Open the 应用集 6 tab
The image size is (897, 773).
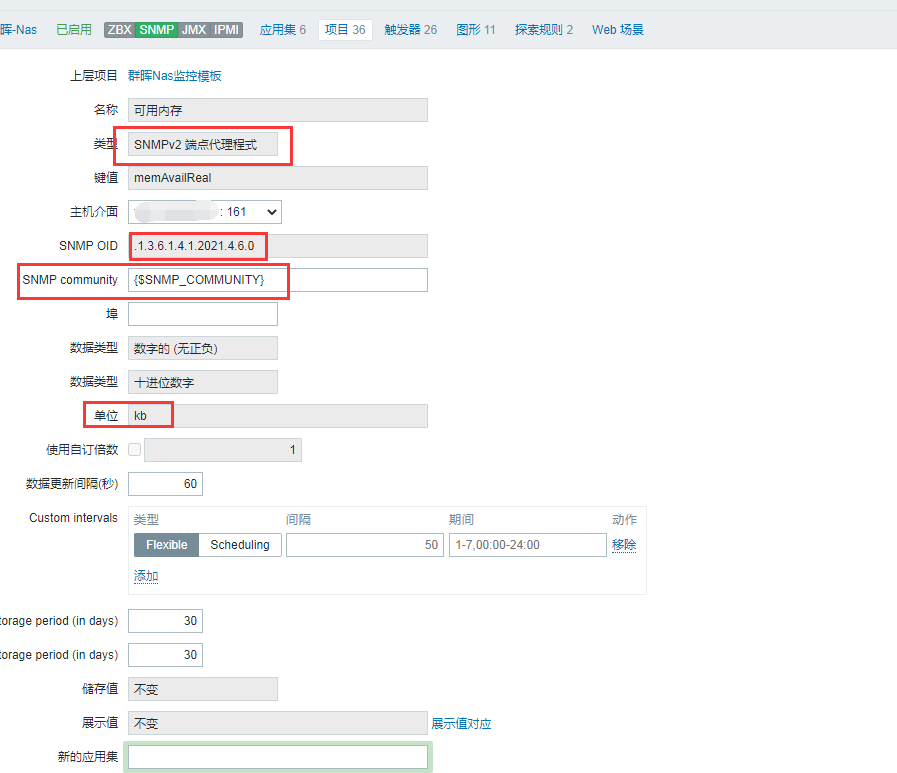tap(283, 30)
